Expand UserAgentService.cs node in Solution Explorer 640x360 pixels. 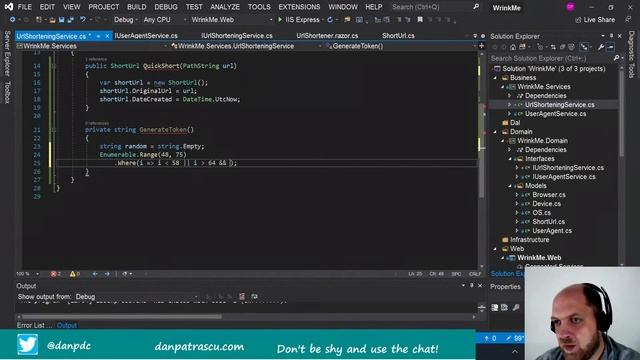(x=509, y=114)
